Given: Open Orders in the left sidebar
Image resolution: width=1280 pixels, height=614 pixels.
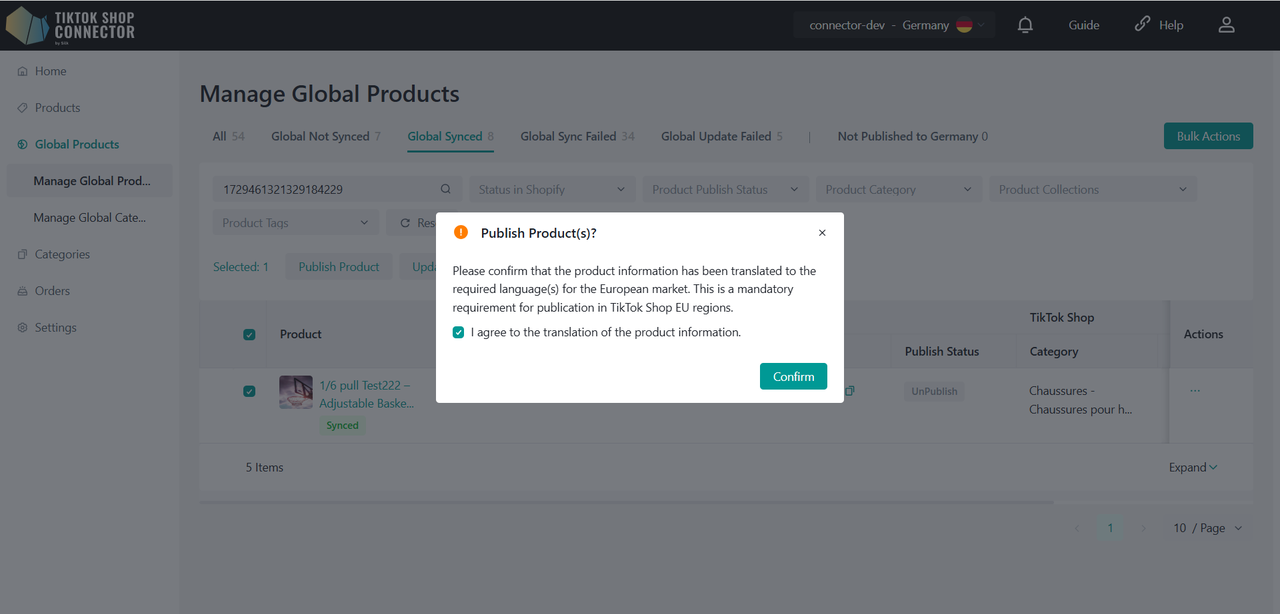Looking at the screenshot, I should coord(52,291).
